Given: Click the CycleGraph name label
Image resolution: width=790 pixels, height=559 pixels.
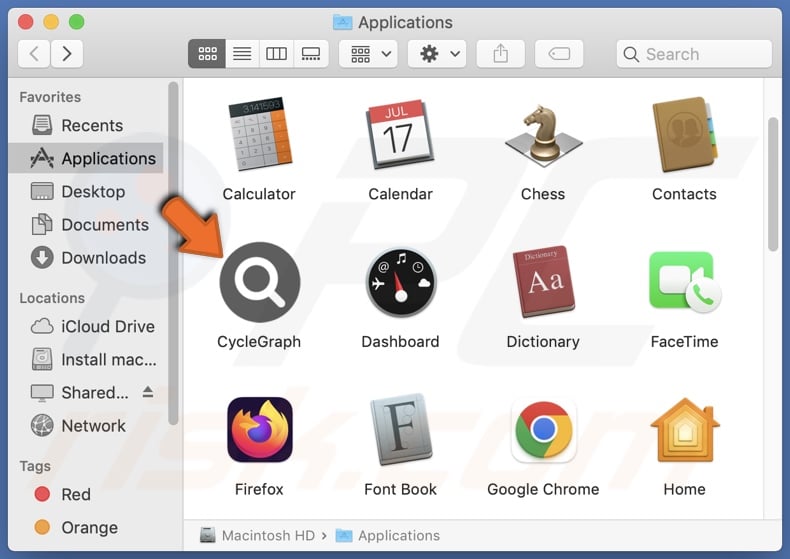Looking at the screenshot, I should (x=259, y=341).
